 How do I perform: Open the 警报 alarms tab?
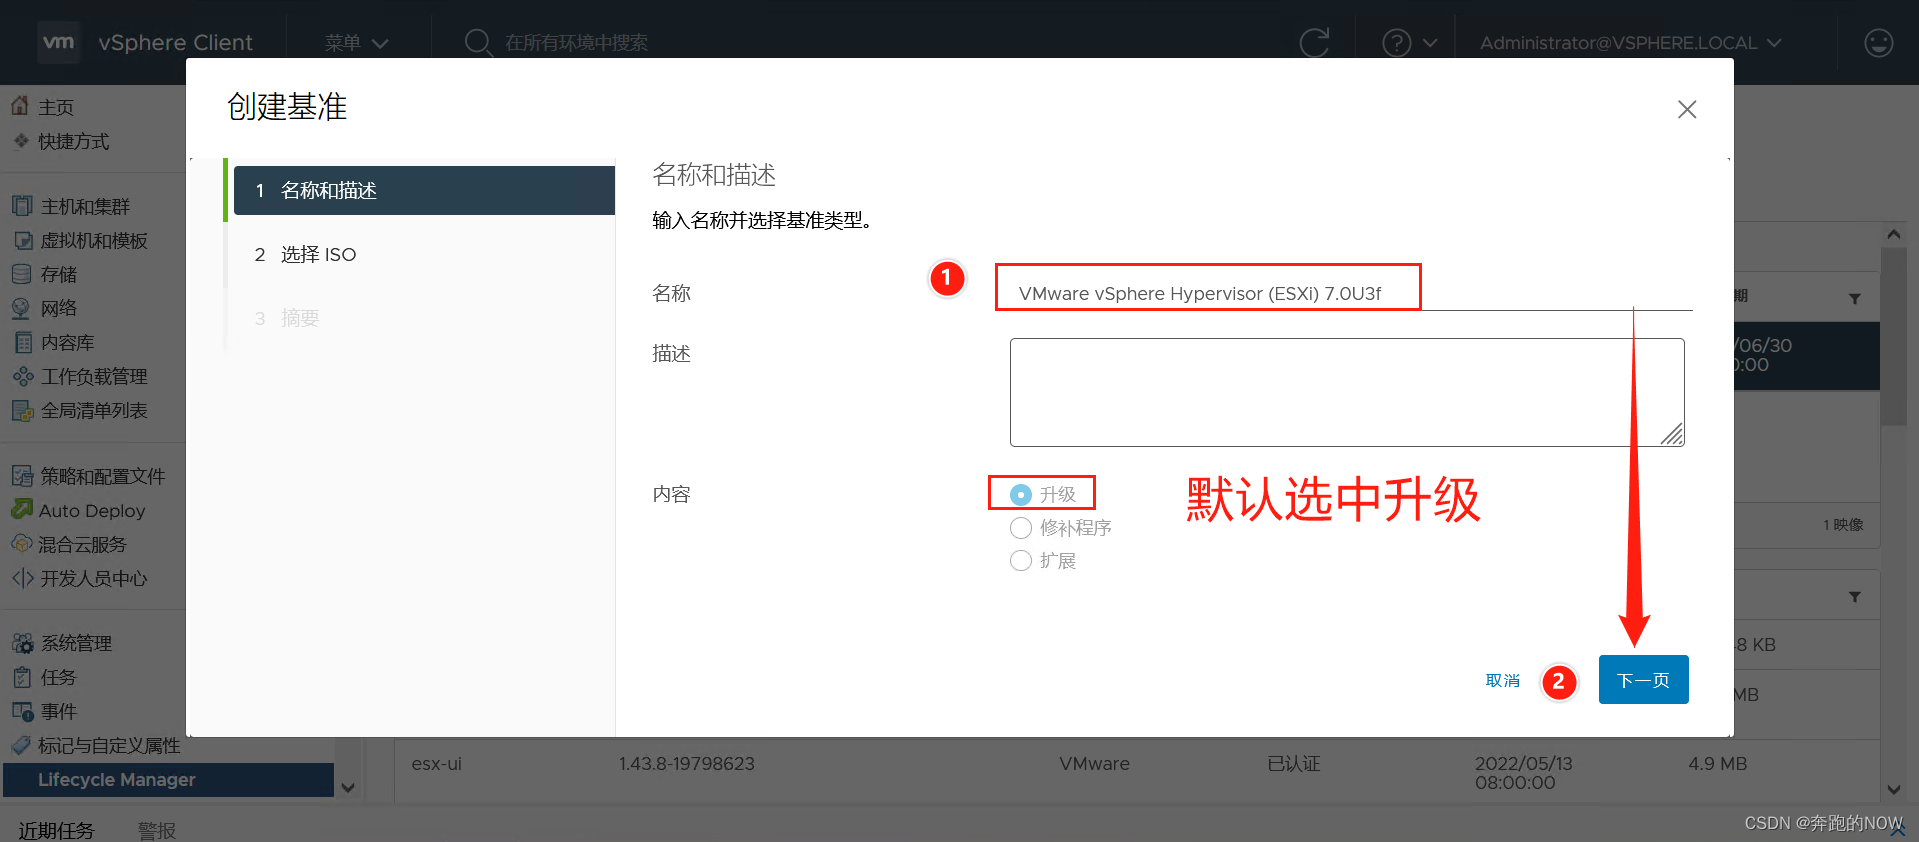tap(157, 830)
